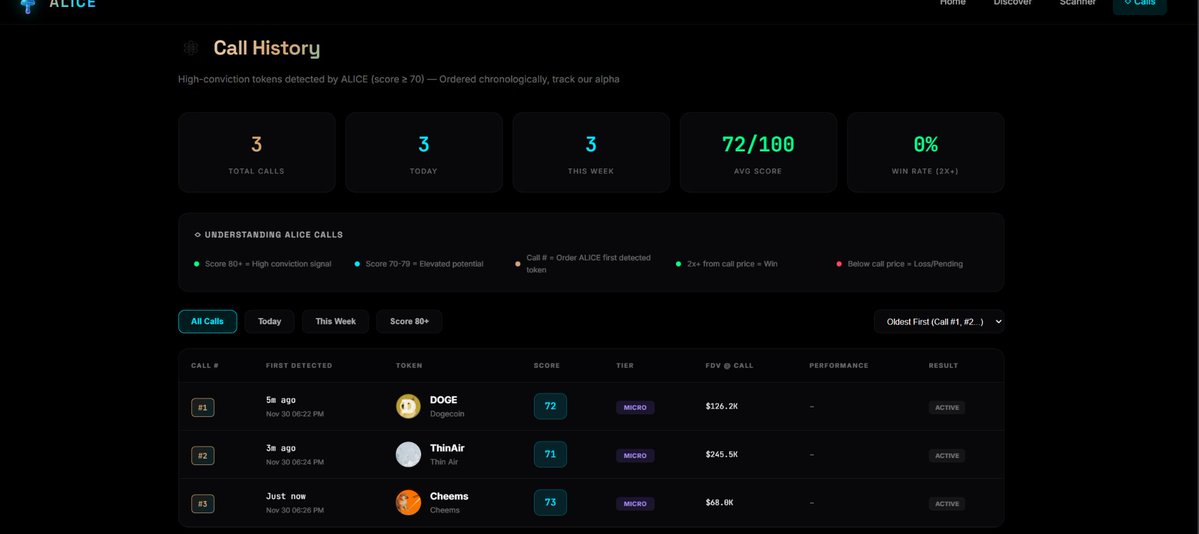Click the ThinAir score badge 71
This screenshot has width=1199, height=534.
tap(551, 454)
